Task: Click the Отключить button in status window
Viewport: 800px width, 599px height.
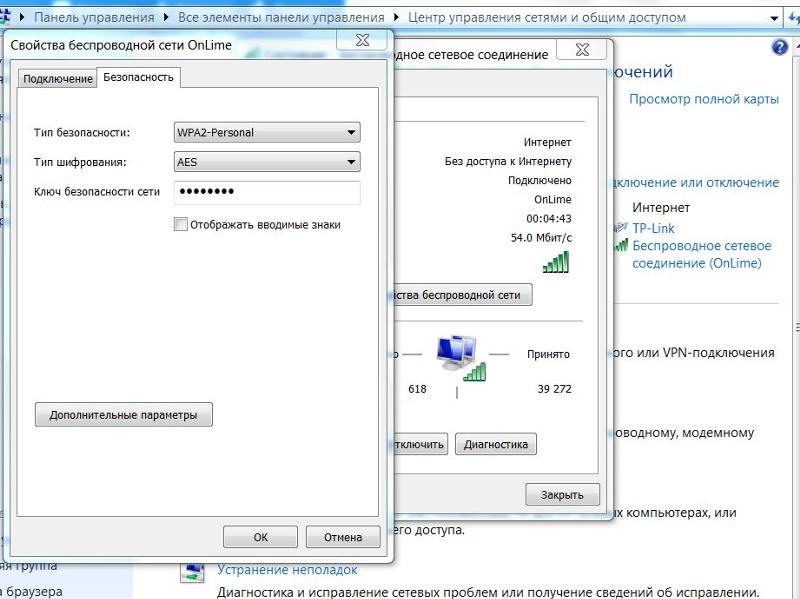Action: [x=419, y=444]
